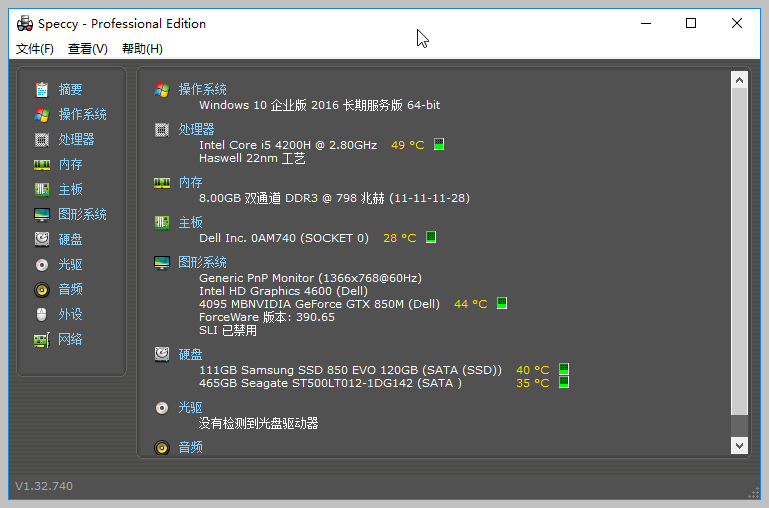Image resolution: width=769 pixels, height=508 pixels.
Task: Click the green temperature indicator beside CPU 49 °C
Action: [439, 144]
